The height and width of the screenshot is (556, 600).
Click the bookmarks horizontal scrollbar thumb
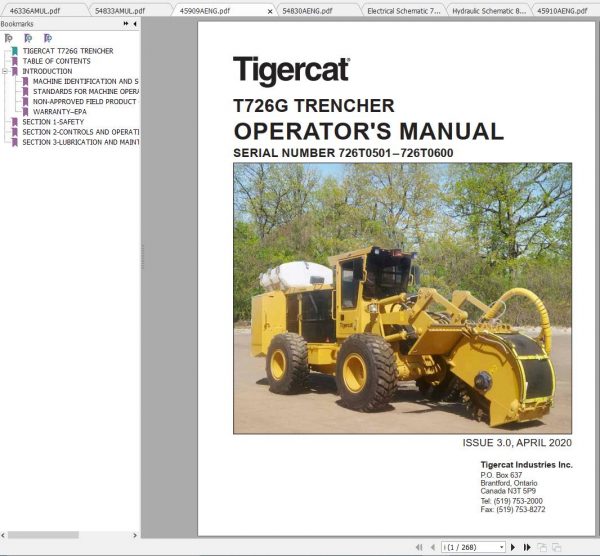click(43, 535)
